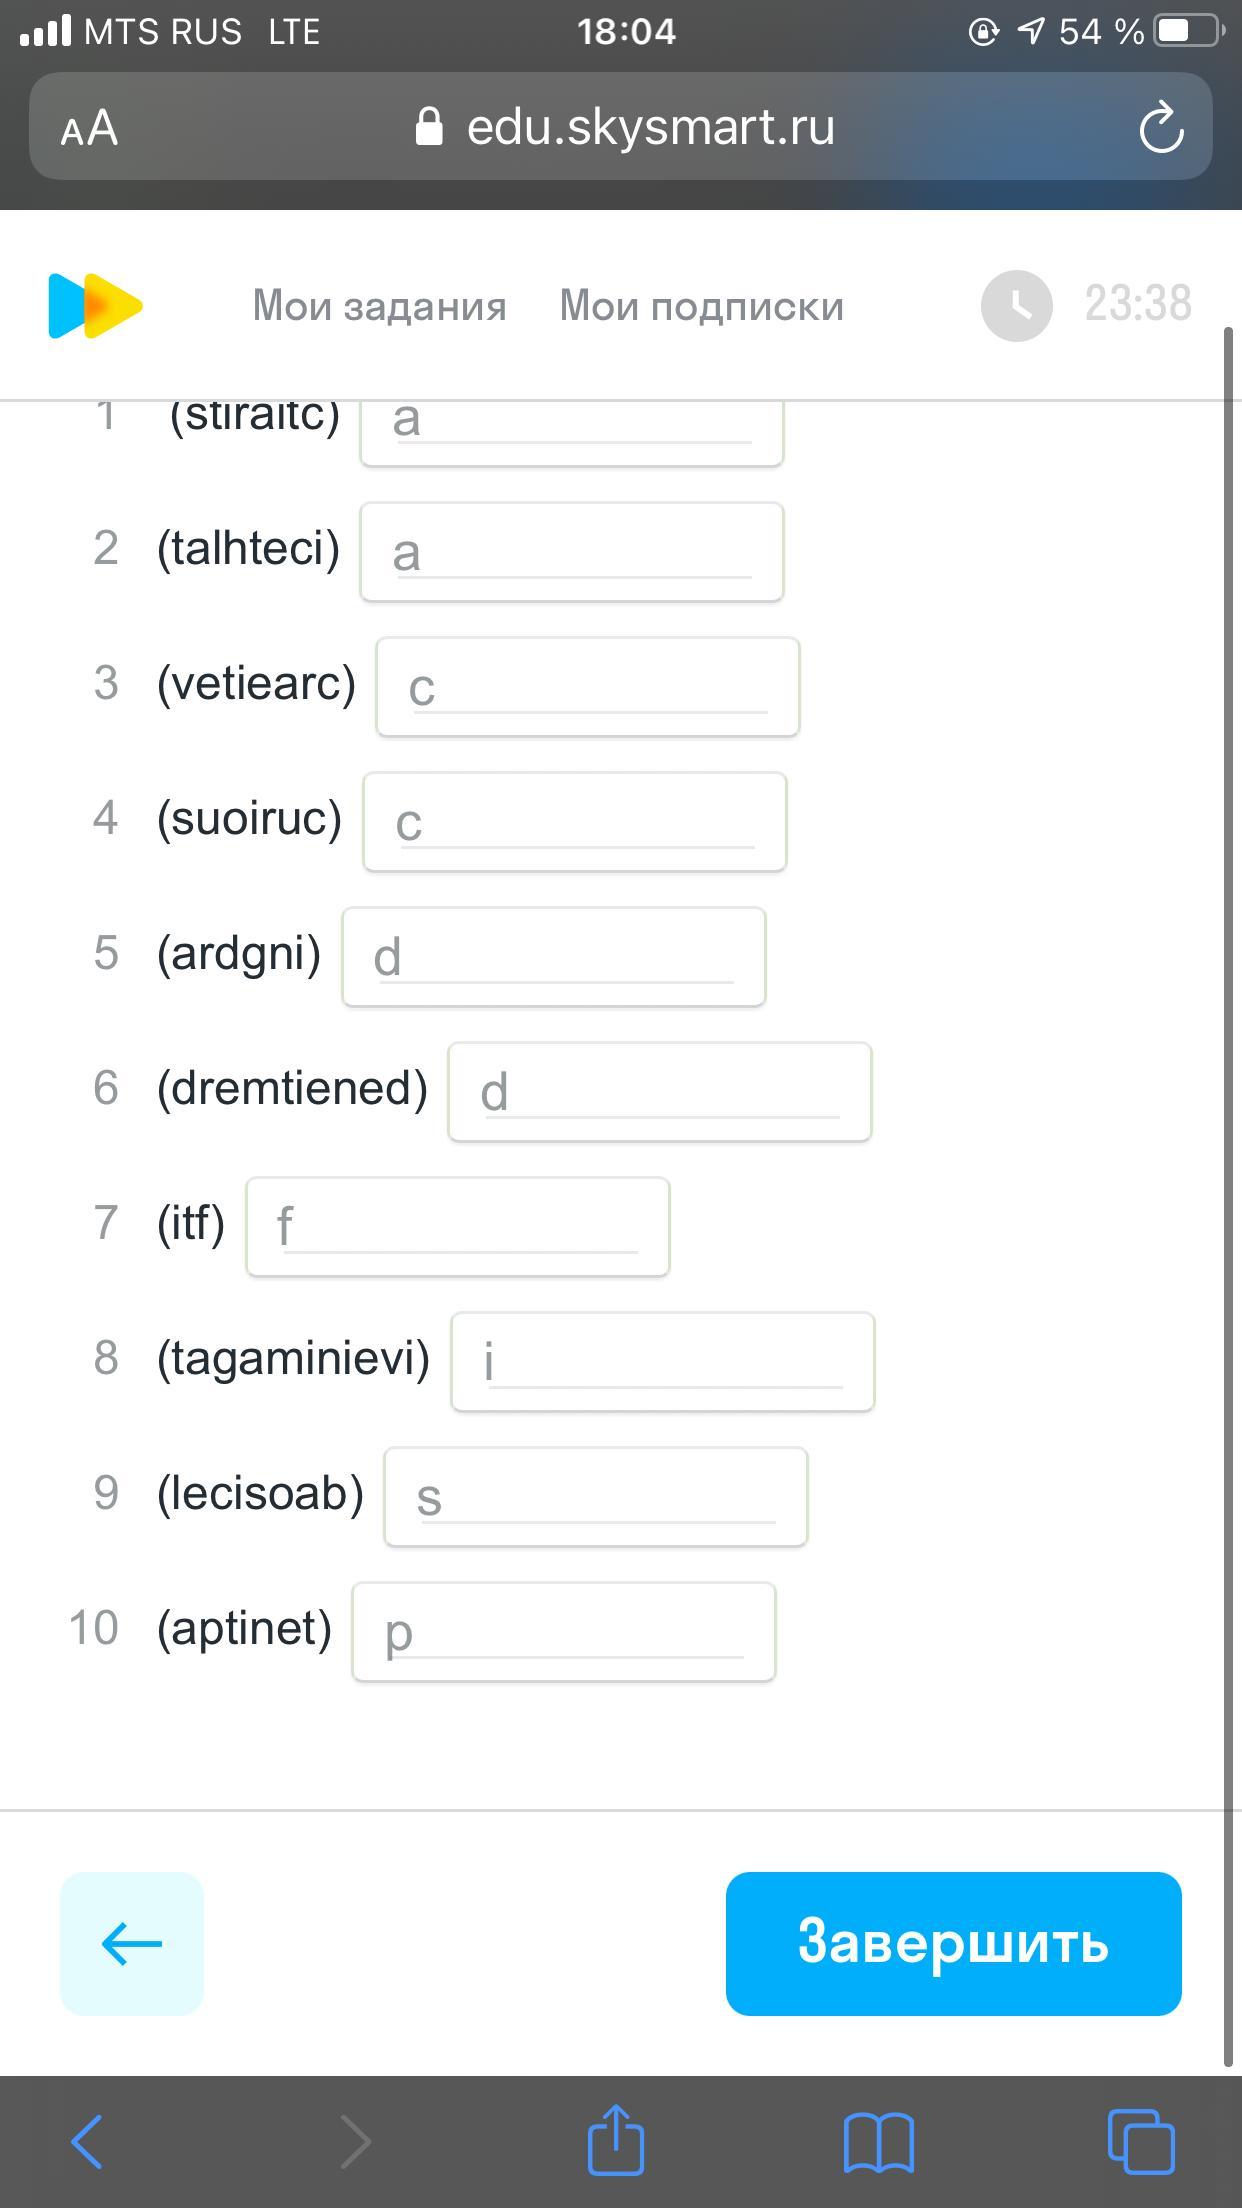The height and width of the screenshot is (2208, 1242).
Task: Click the input next to (itf)
Action: tap(458, 1227)
